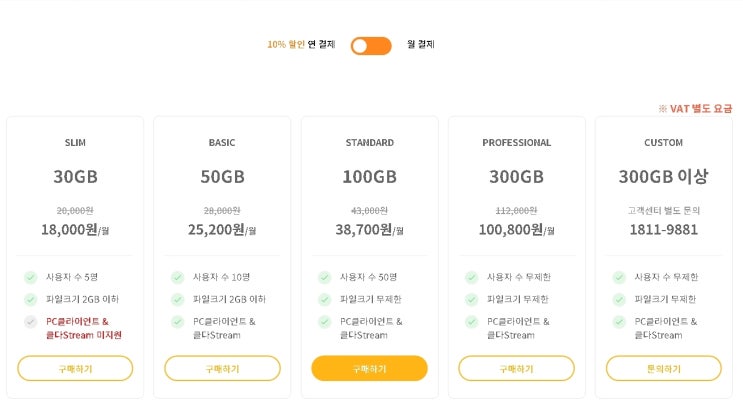This screenshot has height=410, width=743.
Task: Click the 1811-9881 customer center number
Action: click(663, 230)
